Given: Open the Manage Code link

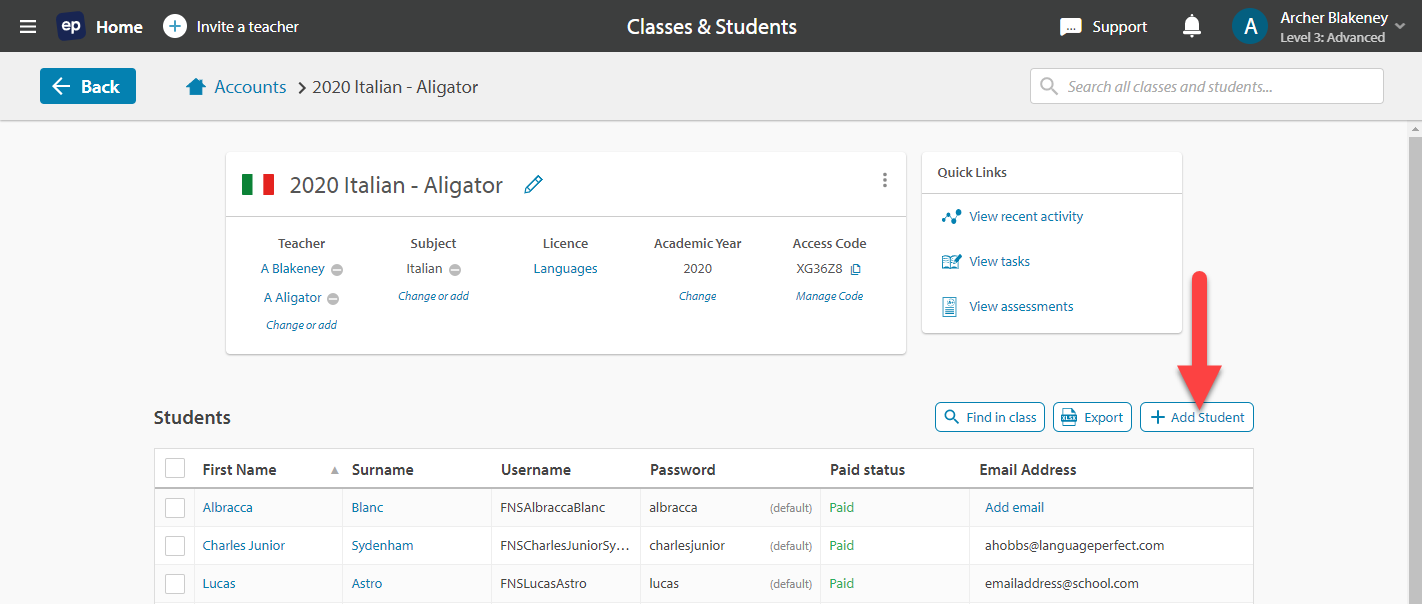Looking at the screenshot, I should coord(829,295).
